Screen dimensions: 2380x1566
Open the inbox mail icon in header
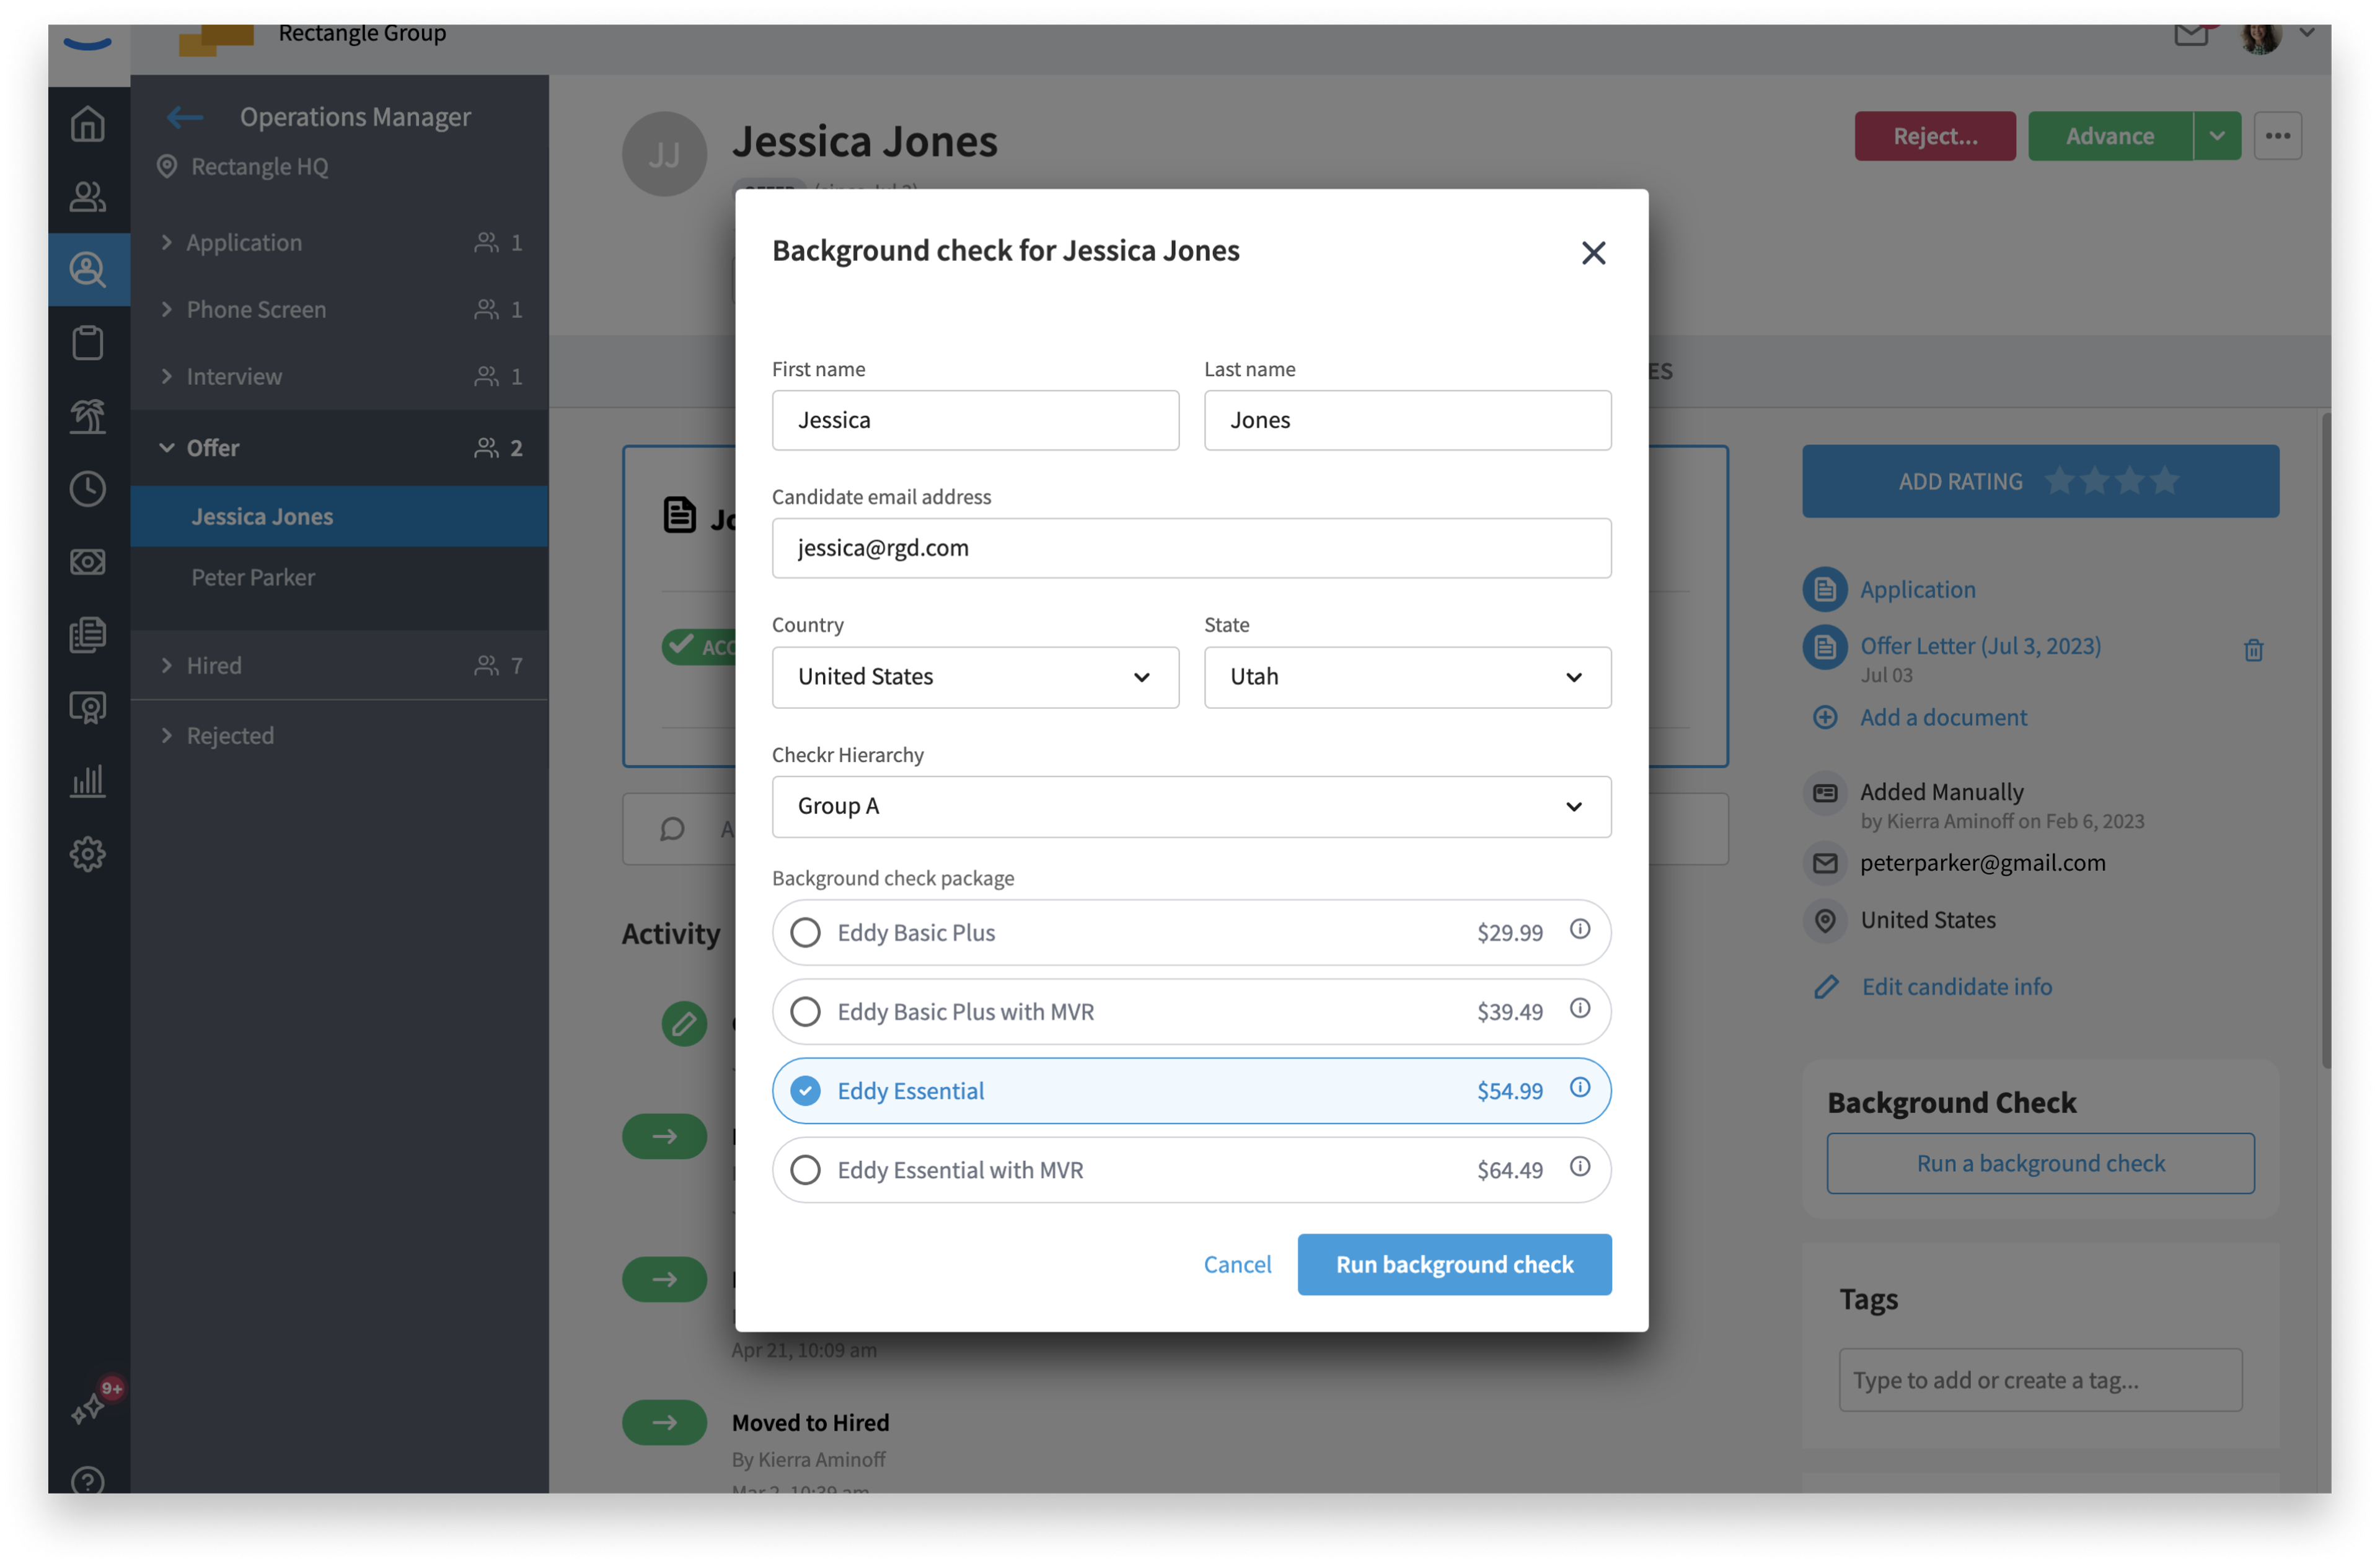tap(2191, 34)
